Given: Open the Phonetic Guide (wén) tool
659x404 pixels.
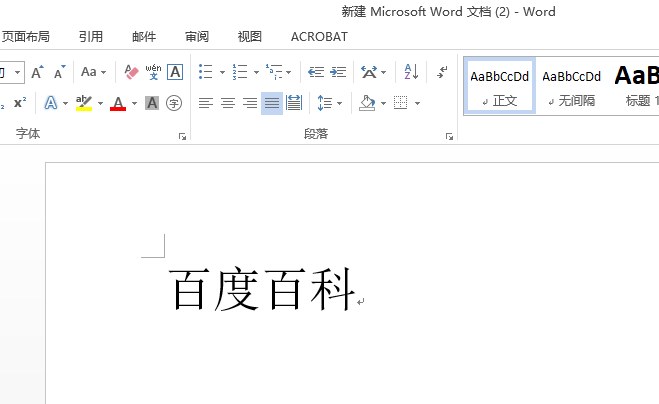Looking at the screenshot, I should 153,72.
